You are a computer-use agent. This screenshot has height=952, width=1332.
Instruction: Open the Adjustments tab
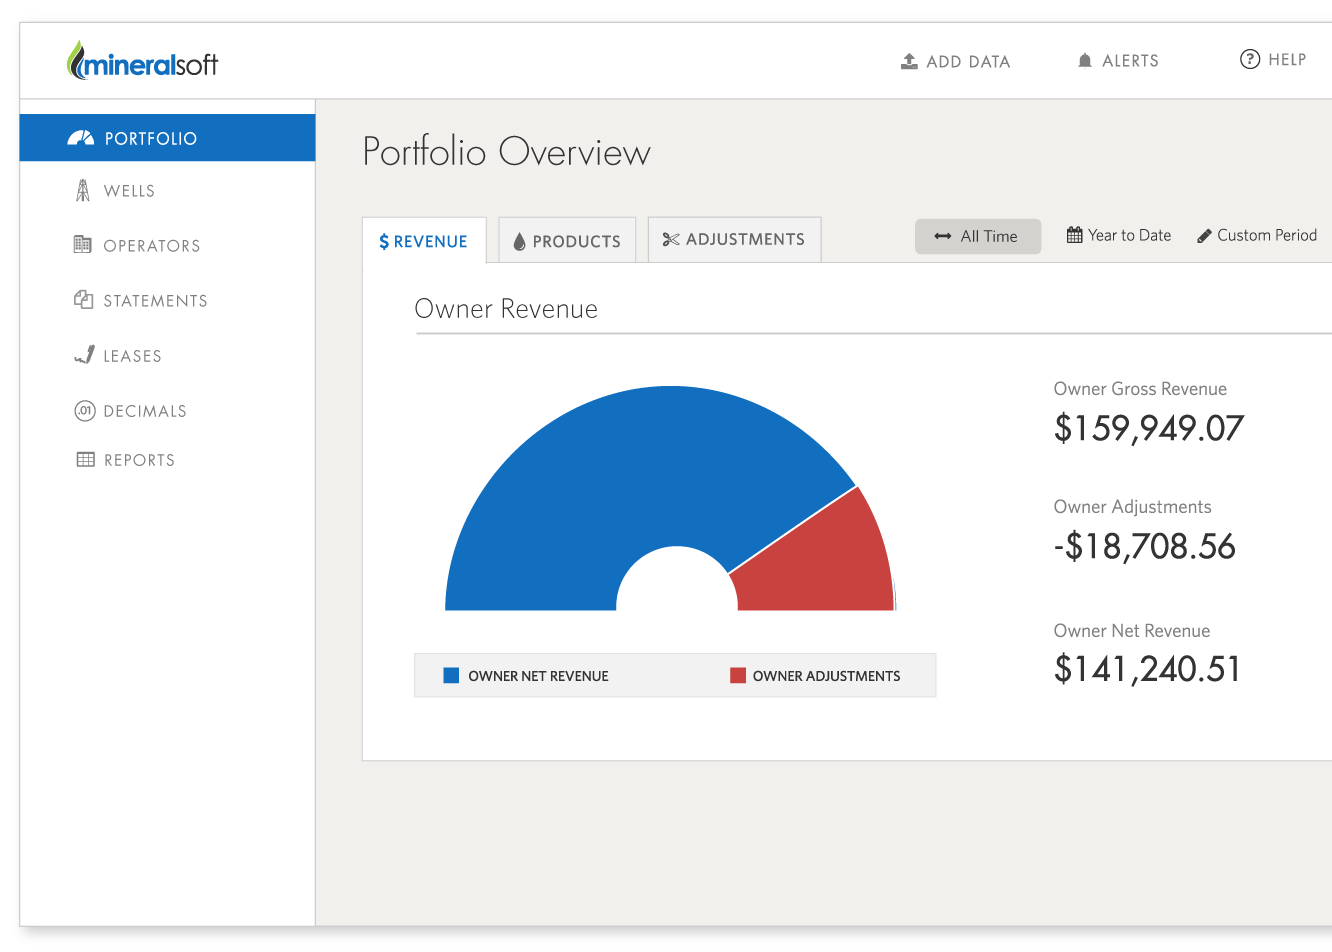click(734, 240)
